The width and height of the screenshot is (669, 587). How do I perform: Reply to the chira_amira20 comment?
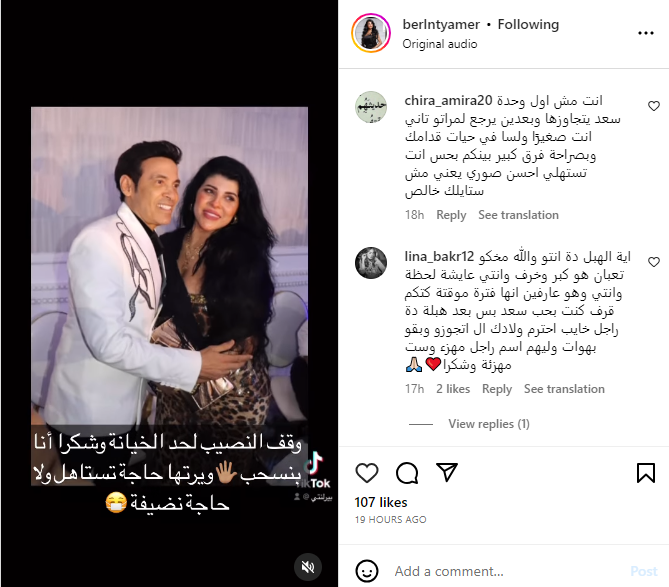[x=451, y=215]
